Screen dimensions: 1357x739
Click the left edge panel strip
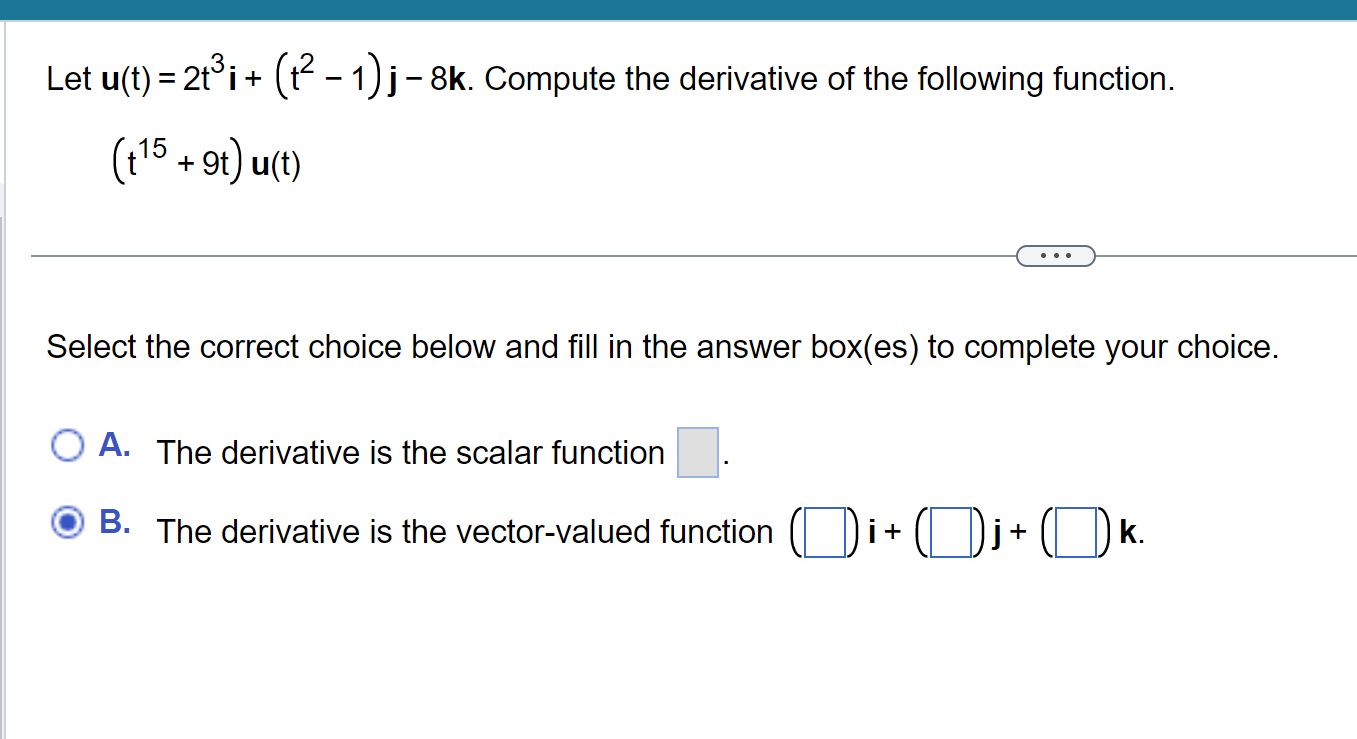(x=3, y=400)
